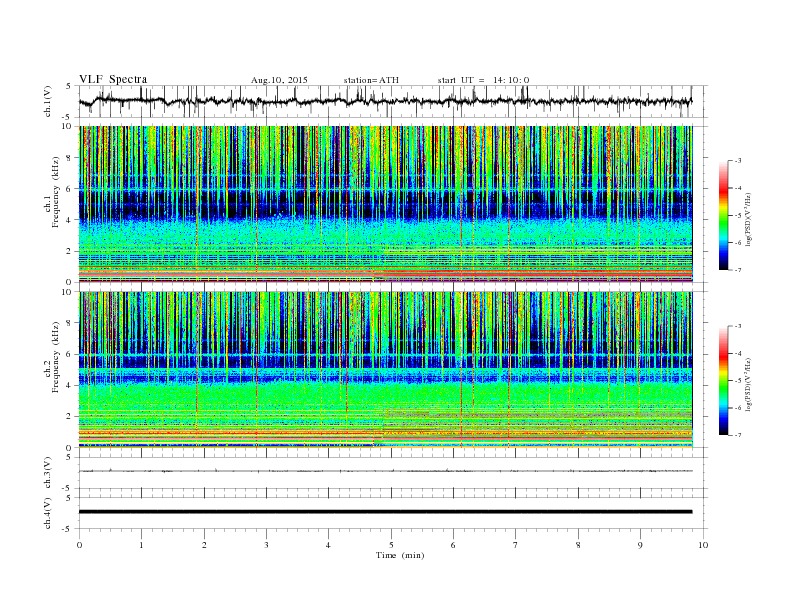Click inside the ch.2 spectrogram panel
The image size is (792, 612).
(x=385, y=369)
